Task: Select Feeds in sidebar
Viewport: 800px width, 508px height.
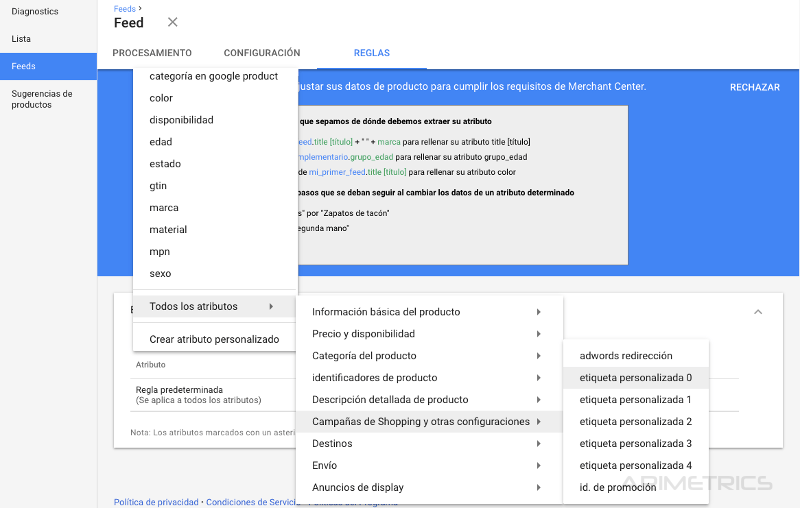Action: tap(48, 66)
